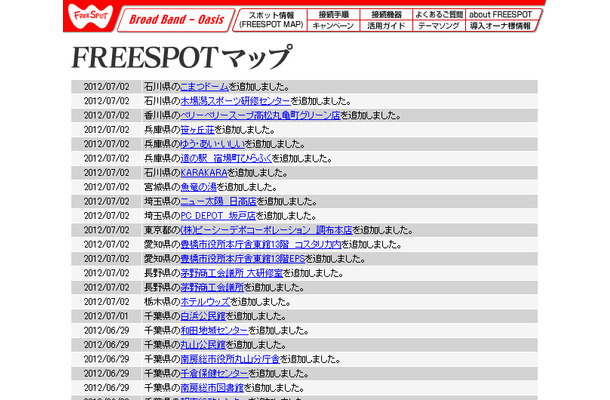Open the 茅野商工会議所 link in 長野県 row
This screenshot has height=400, width=610.
(x=212, y=288)
